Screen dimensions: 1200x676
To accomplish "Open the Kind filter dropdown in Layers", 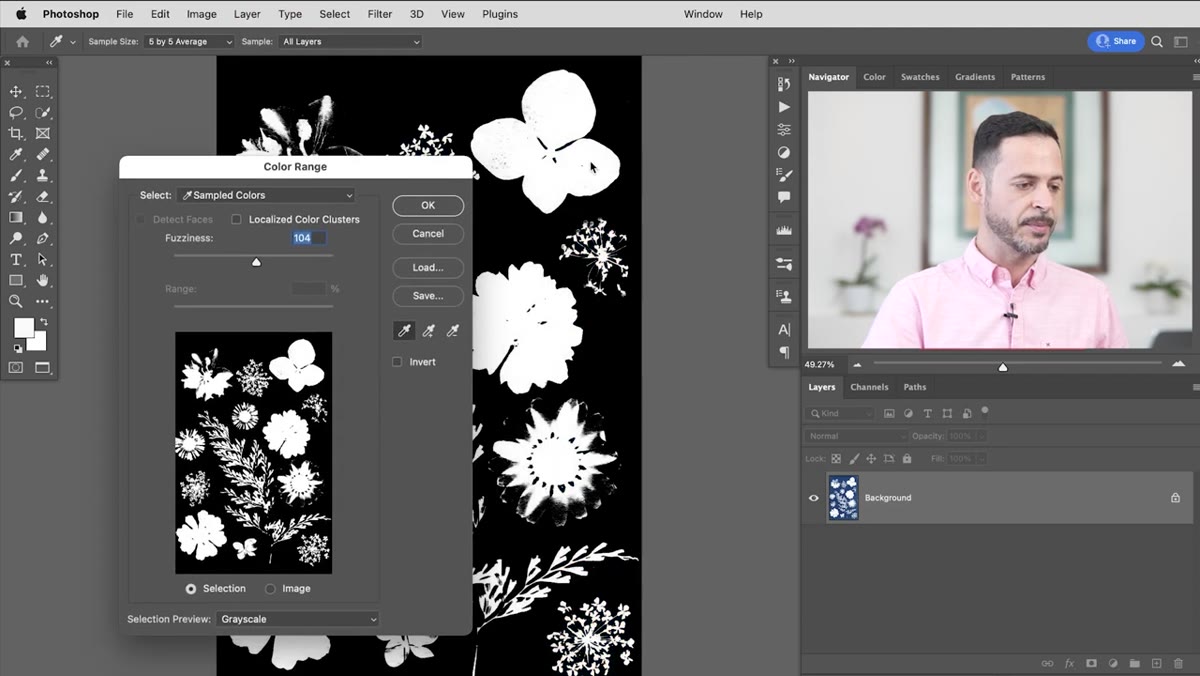I will pos(840,413).
